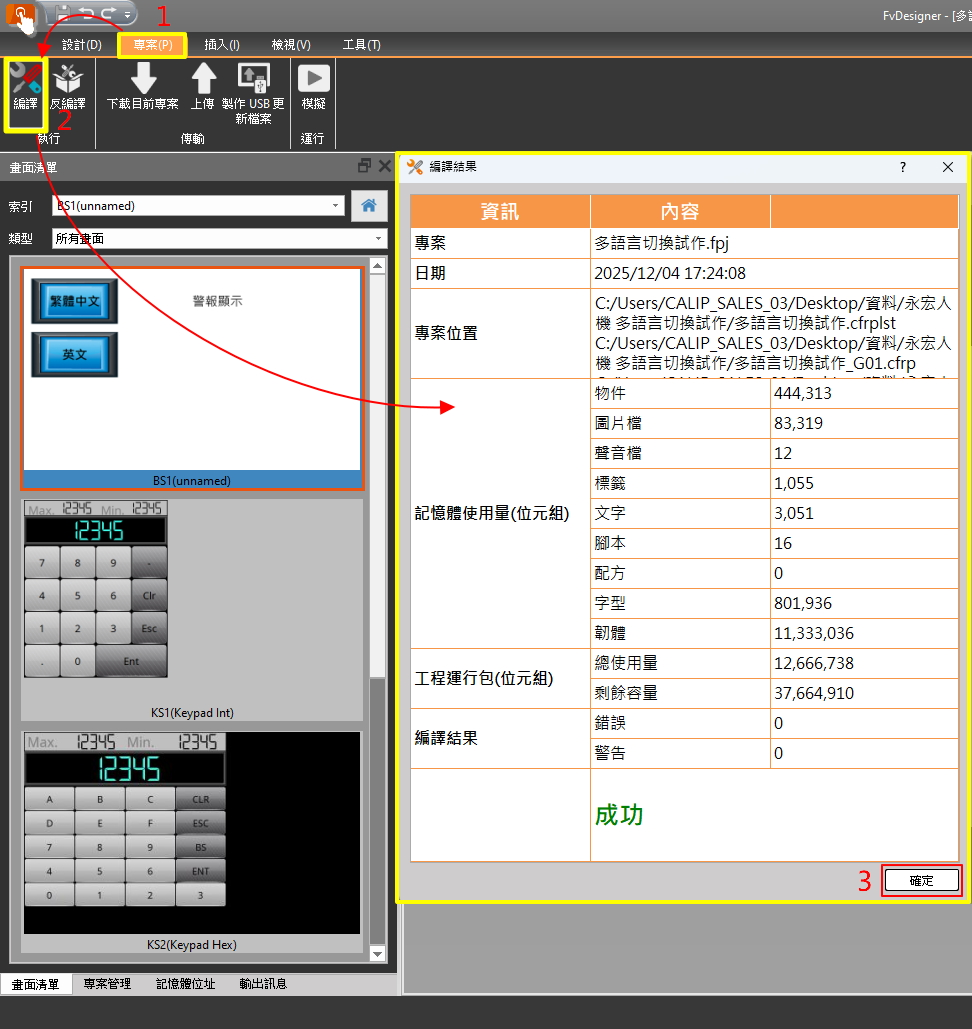972x1029 pixels.
Task: Open quick access toolbar customize arrow
Action: (128, 15)
